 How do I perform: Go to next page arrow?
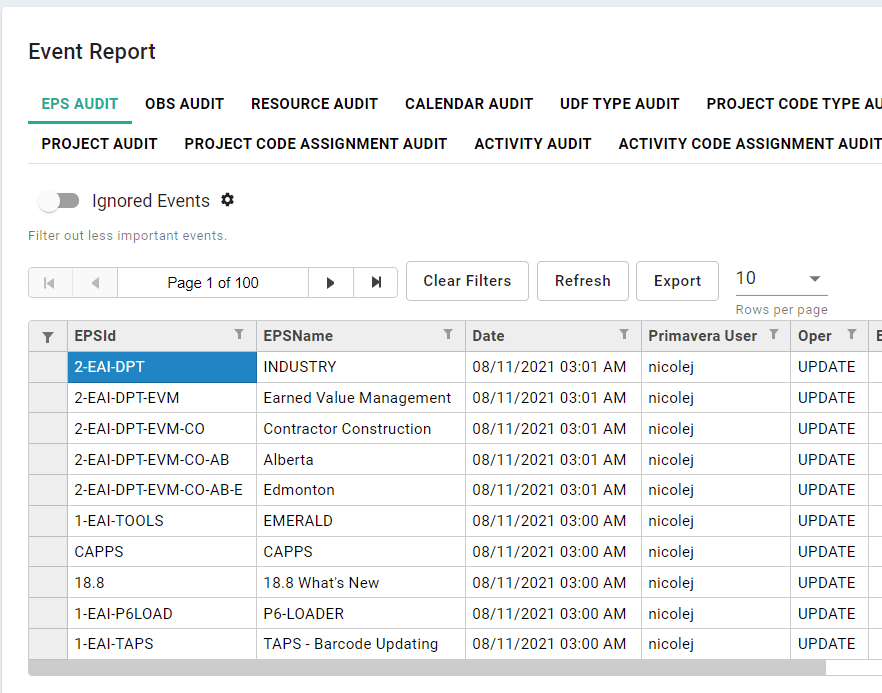(x=330, y=283)
